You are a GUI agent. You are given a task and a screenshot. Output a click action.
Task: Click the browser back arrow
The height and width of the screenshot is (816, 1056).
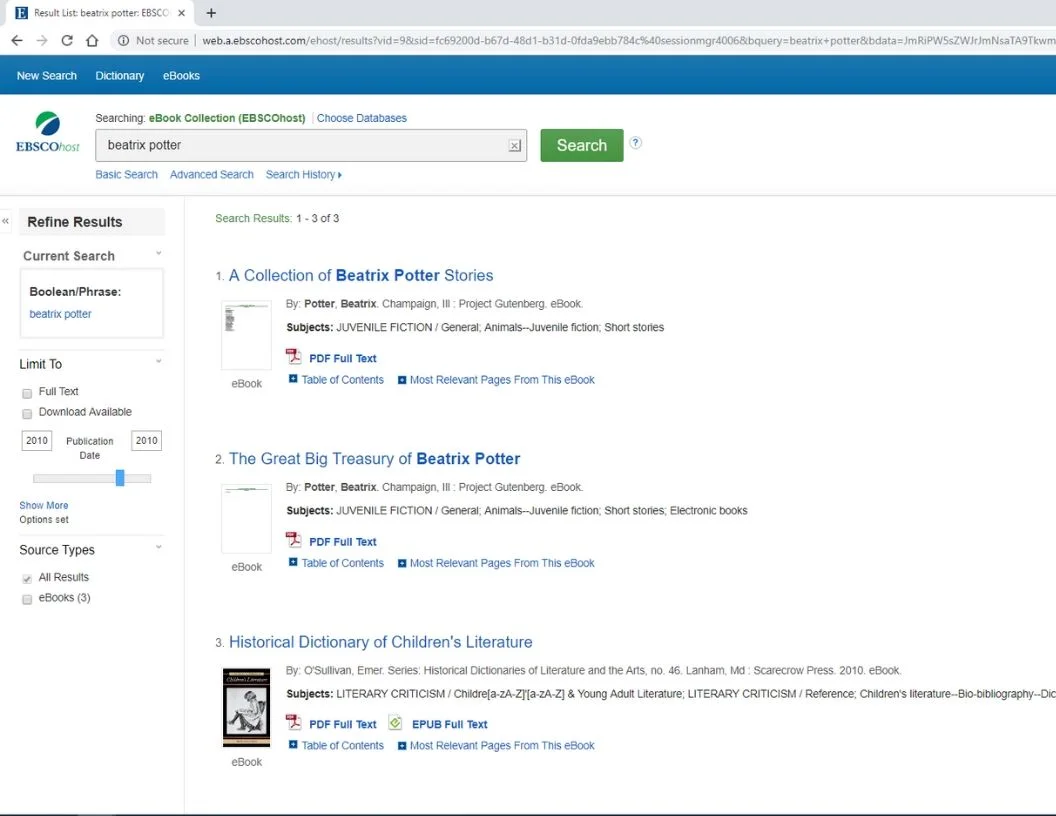[17, 40]
